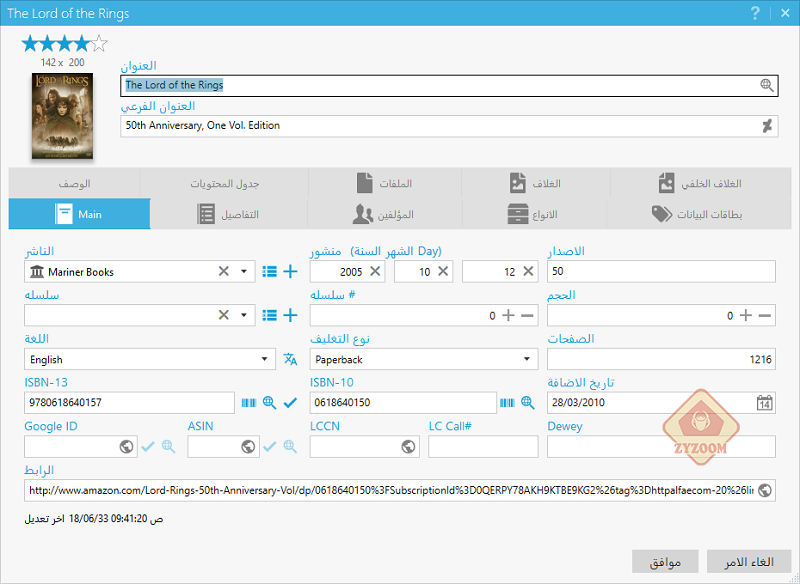Search by ASIN magnifier
This screenshot has height=584, width=800.
point(290,447)
